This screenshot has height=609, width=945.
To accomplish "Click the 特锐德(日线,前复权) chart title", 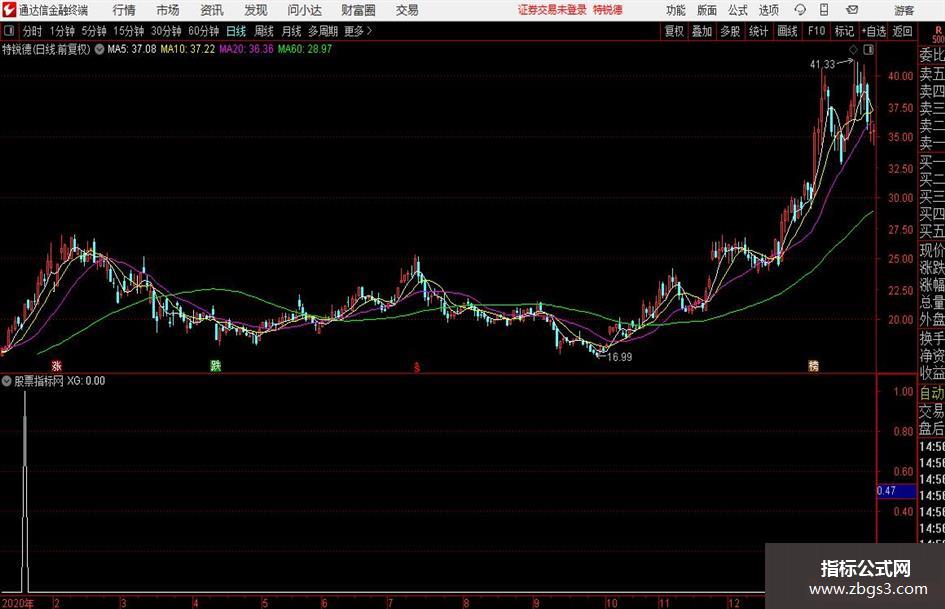I will click(x=46, y=49).
